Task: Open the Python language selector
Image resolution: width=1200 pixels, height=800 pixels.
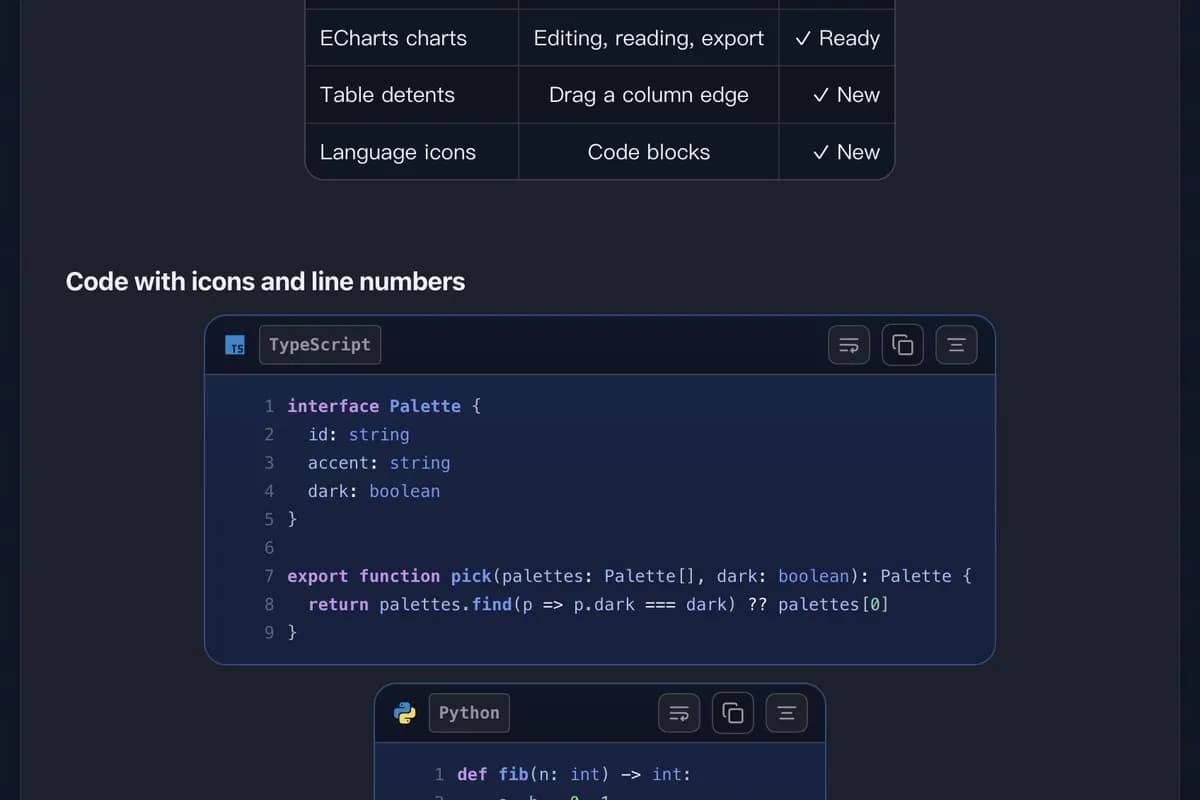Action: click(x=469, y=713)
